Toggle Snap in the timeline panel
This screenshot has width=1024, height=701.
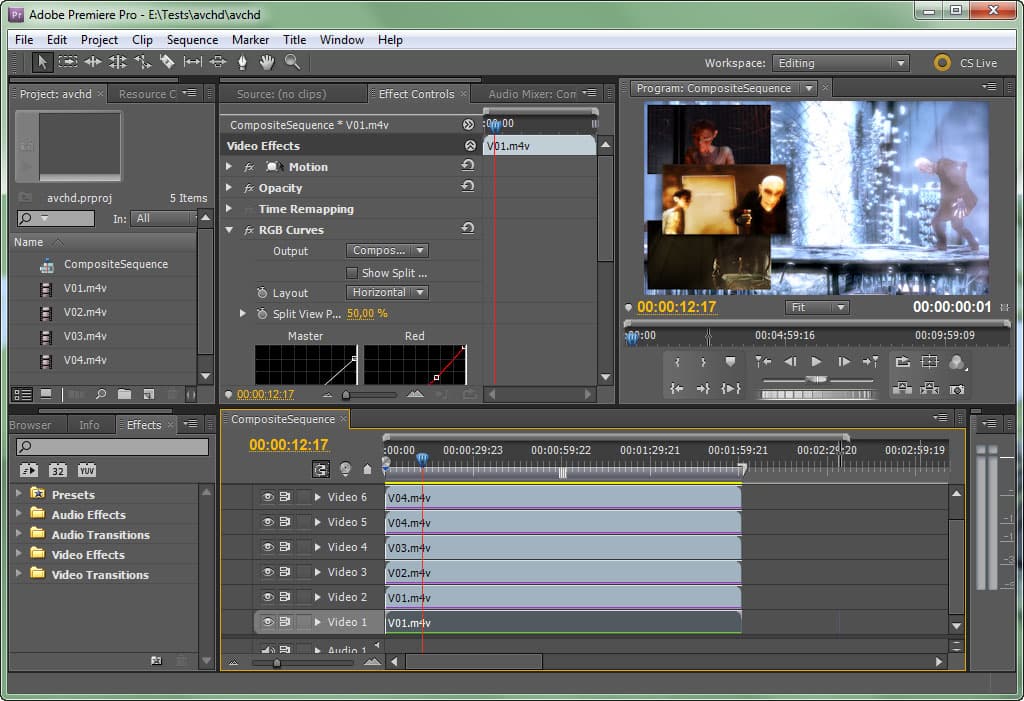tap(321, 468)
